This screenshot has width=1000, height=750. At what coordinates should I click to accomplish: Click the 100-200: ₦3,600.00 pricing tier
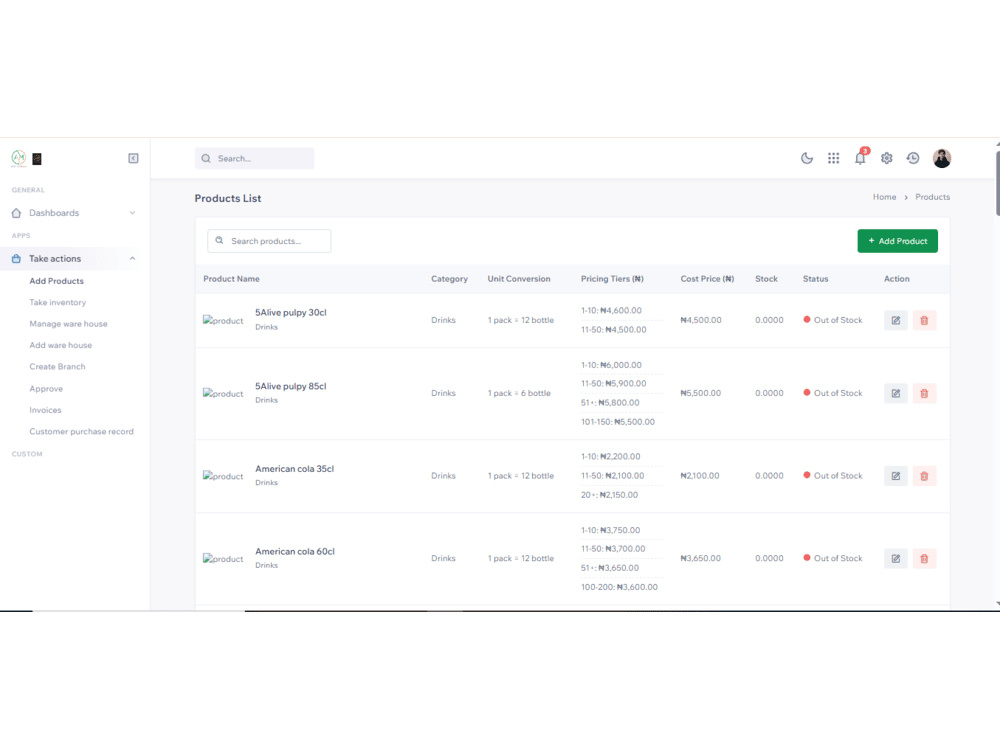[x=619, y=587]
